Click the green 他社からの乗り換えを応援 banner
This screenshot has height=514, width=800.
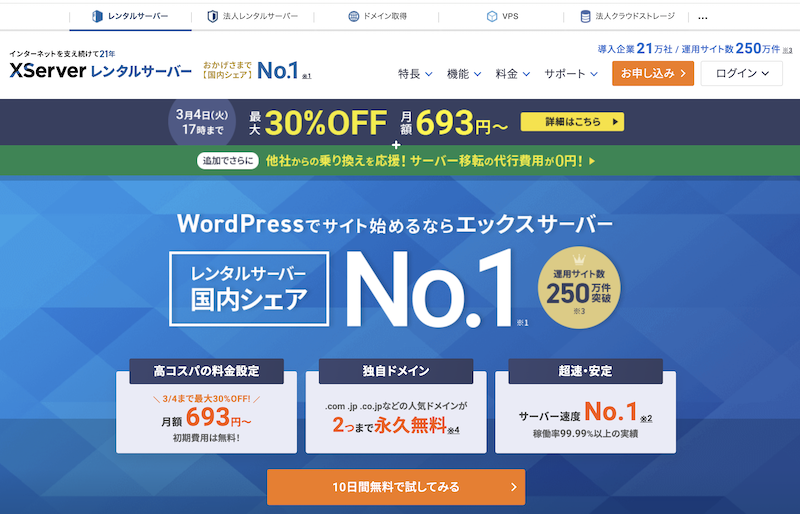[400, 161]
